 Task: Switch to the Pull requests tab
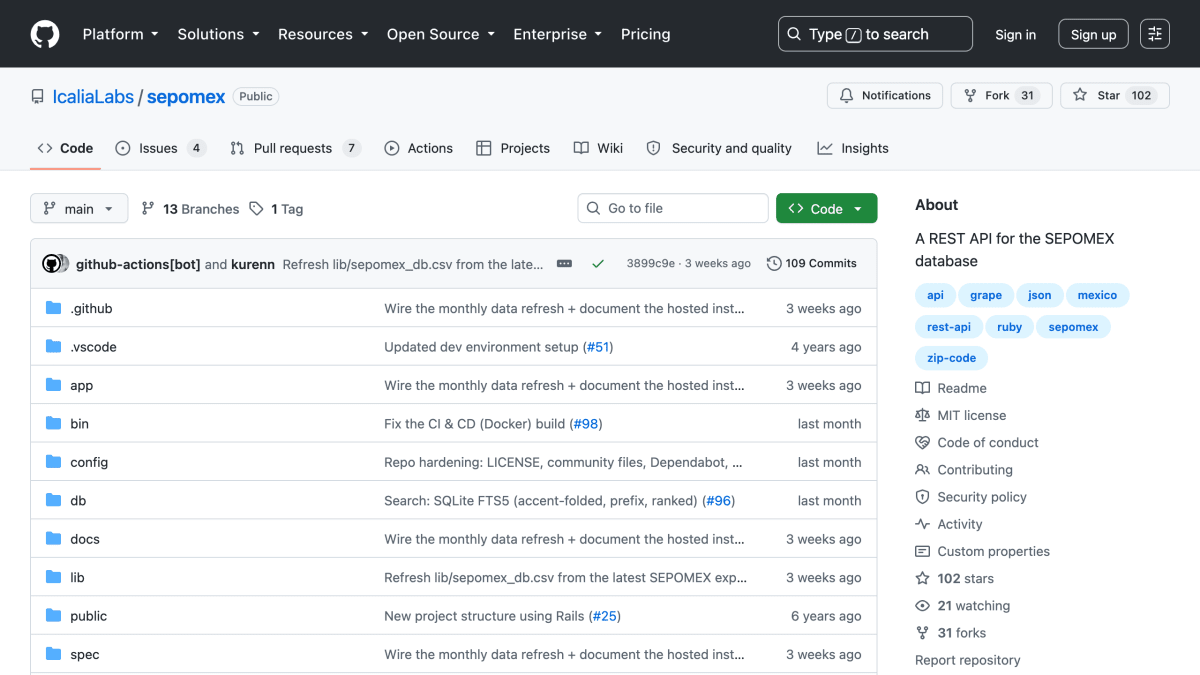pos(295,148)
